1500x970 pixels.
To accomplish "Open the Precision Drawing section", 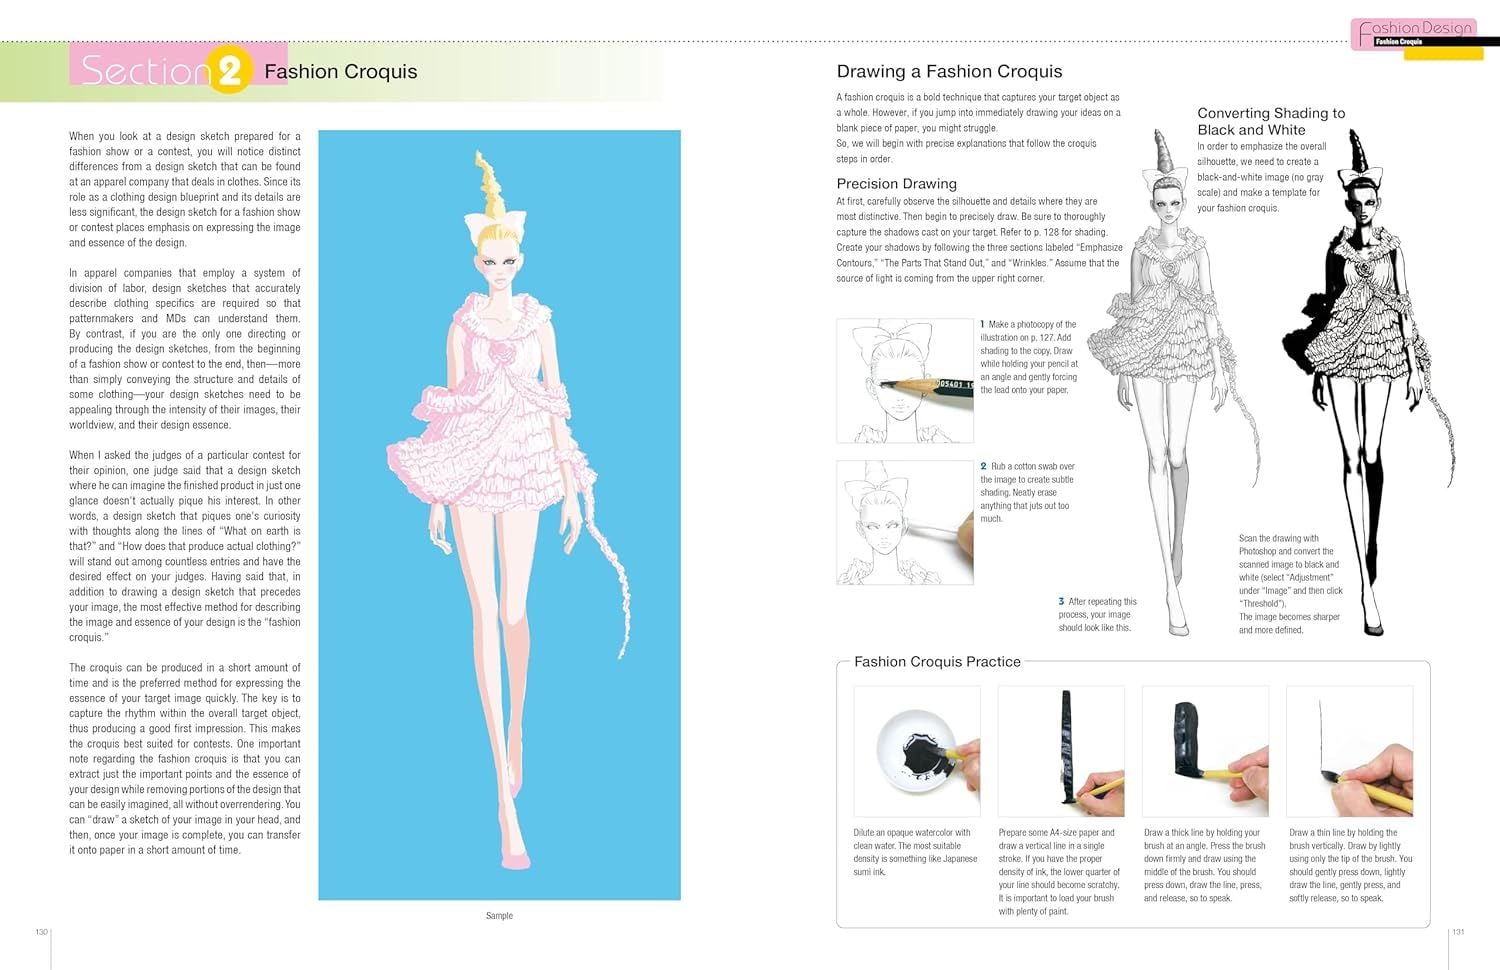I will tap(897, 183).
